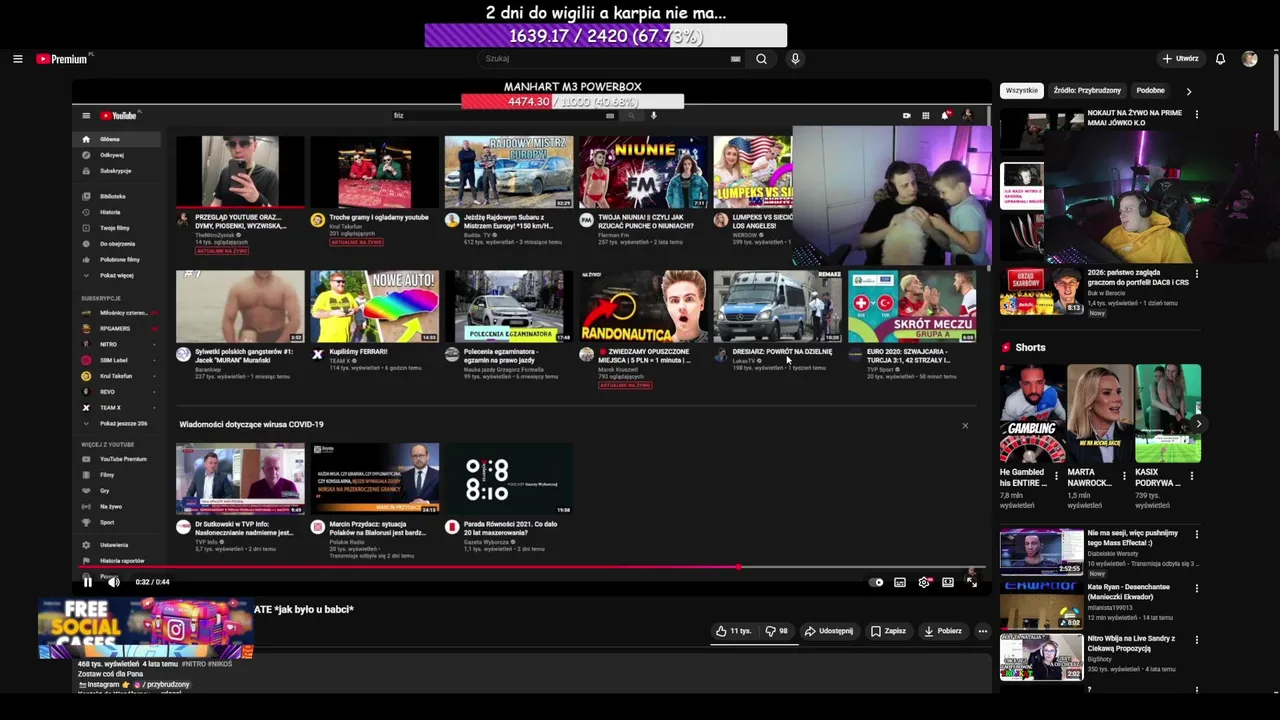
Task: Open options for the 2026: państwo zagląda video
Action: coord(1196,274)
